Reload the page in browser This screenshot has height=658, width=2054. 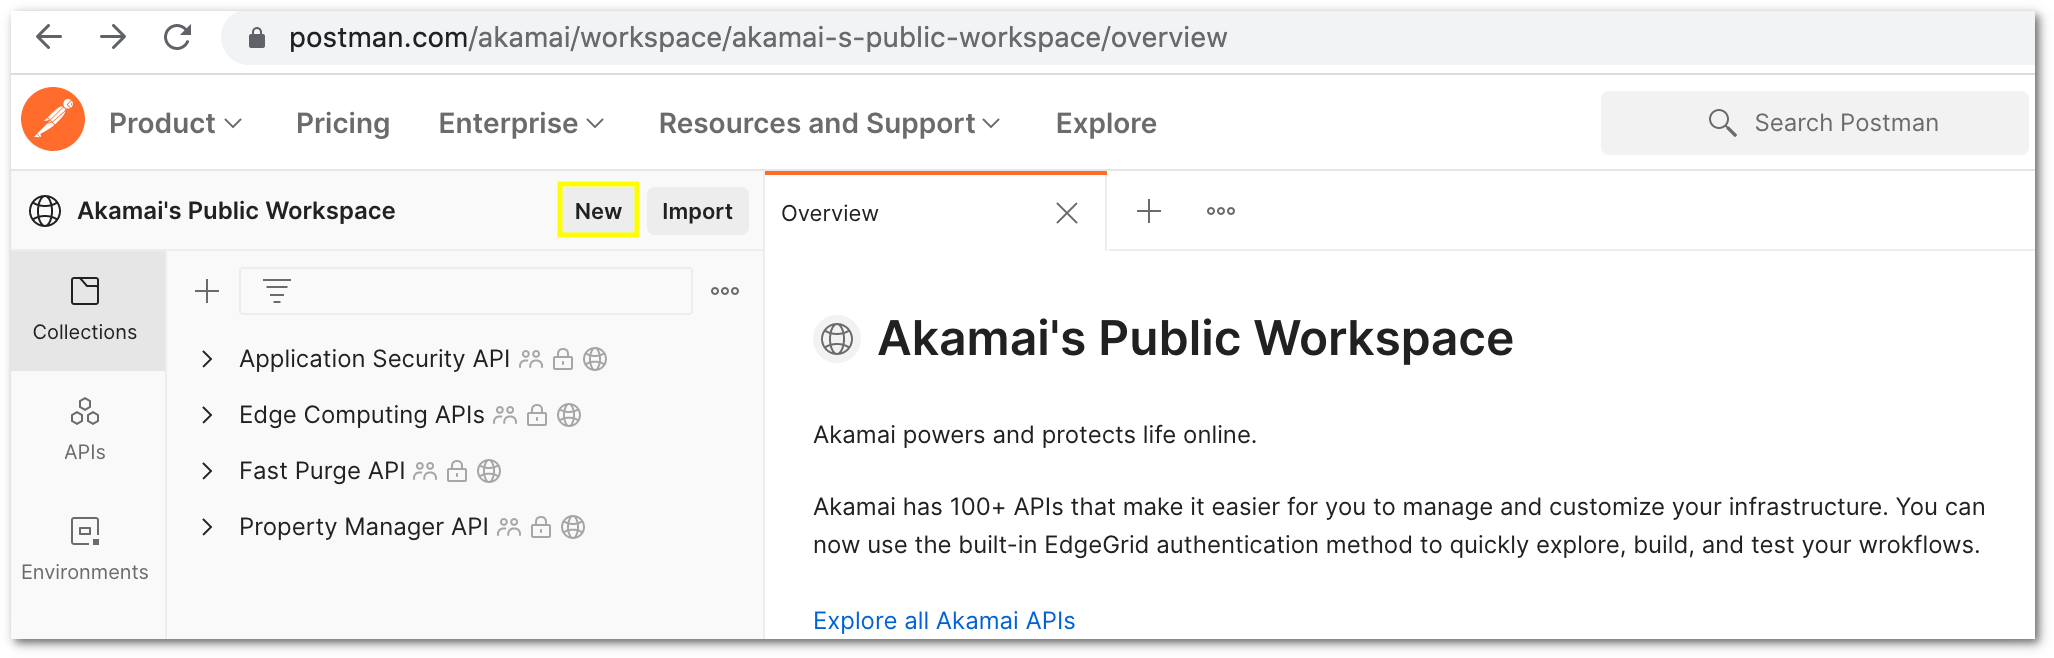click(x=178, y=38)
